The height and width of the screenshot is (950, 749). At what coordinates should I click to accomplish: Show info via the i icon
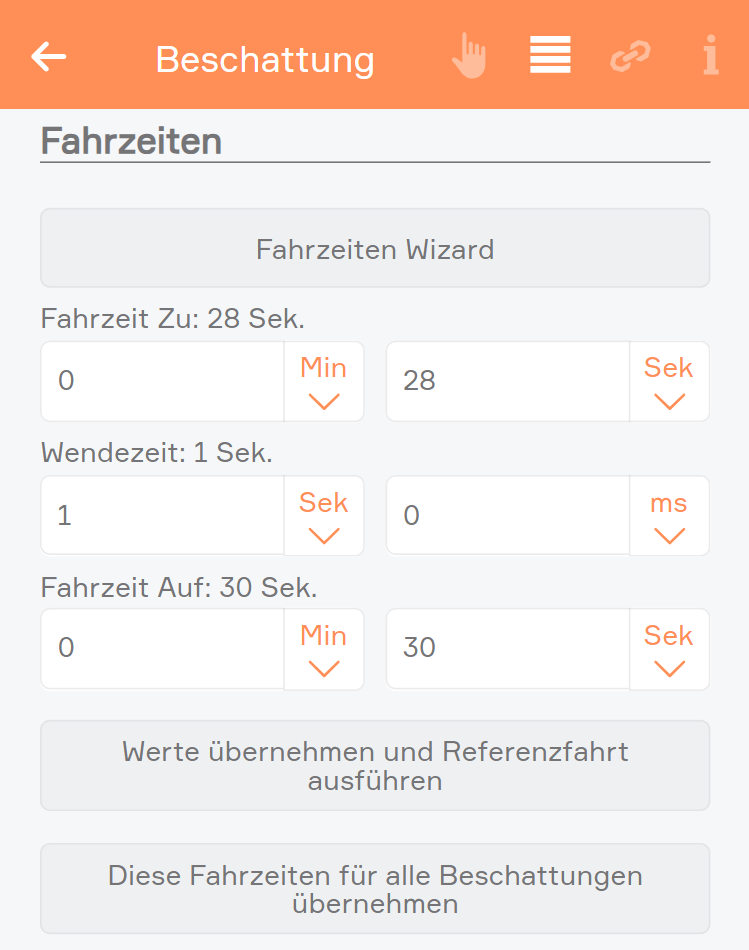[x=711, y=55]
